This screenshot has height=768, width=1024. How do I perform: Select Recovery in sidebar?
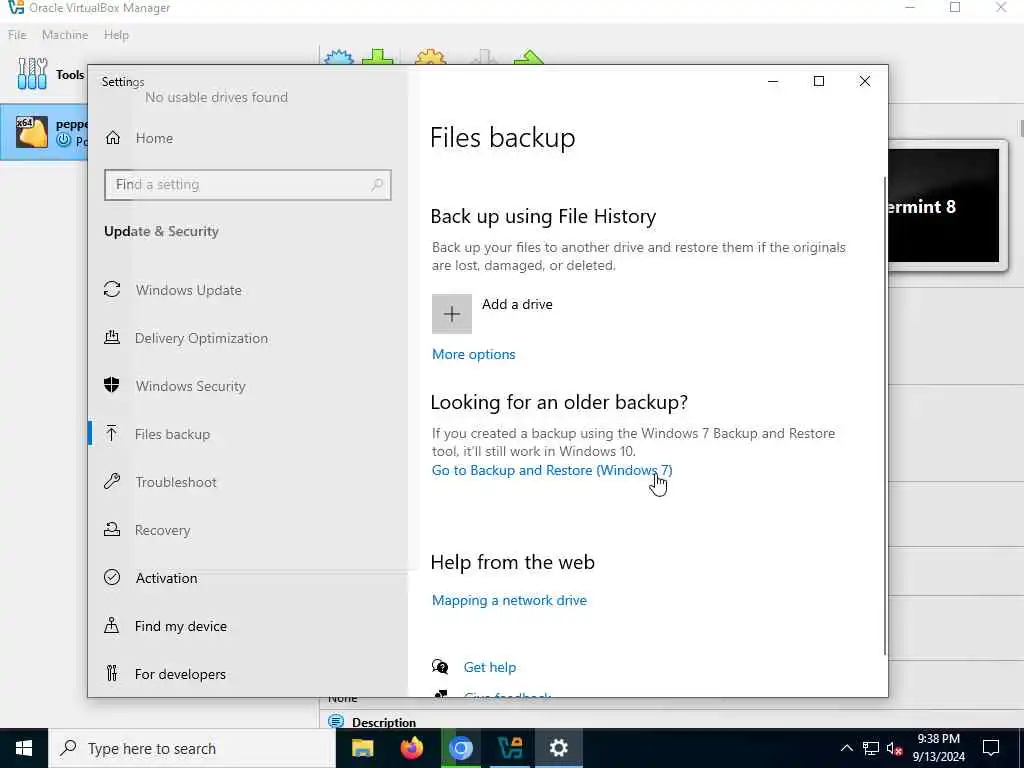click(x=162, y=530)
